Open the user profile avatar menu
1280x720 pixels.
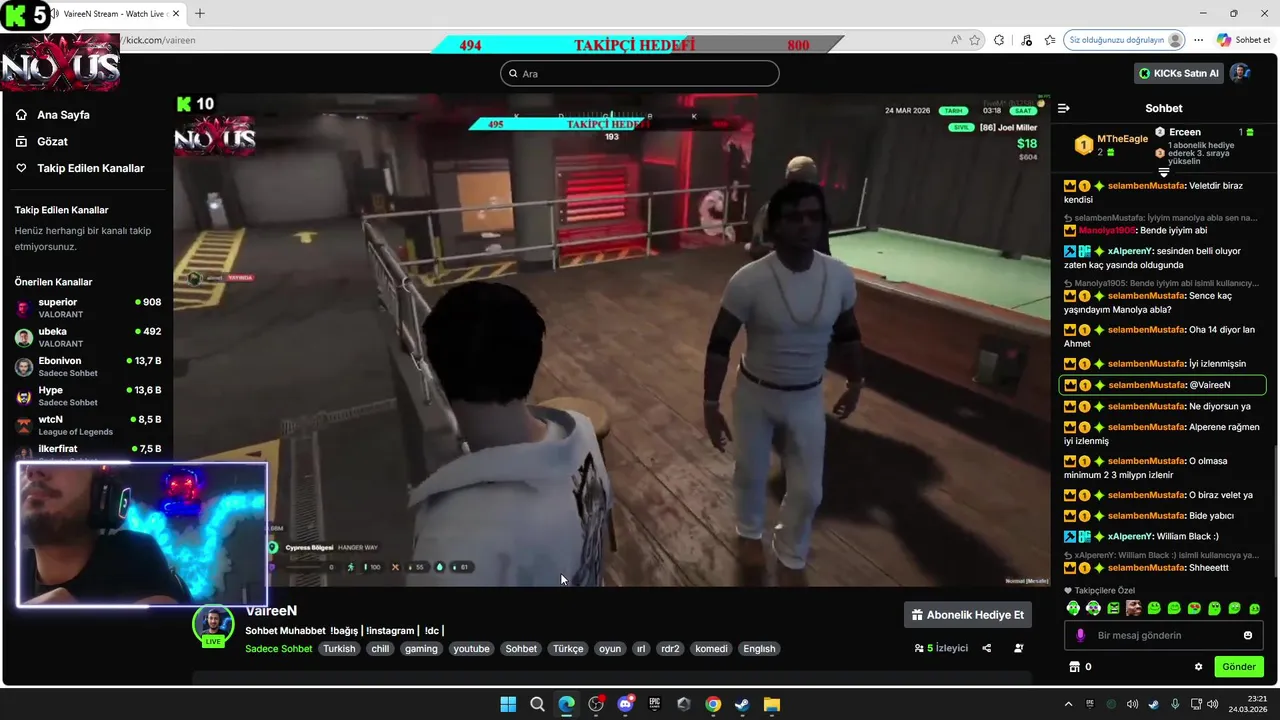[x=1240, y=73]
